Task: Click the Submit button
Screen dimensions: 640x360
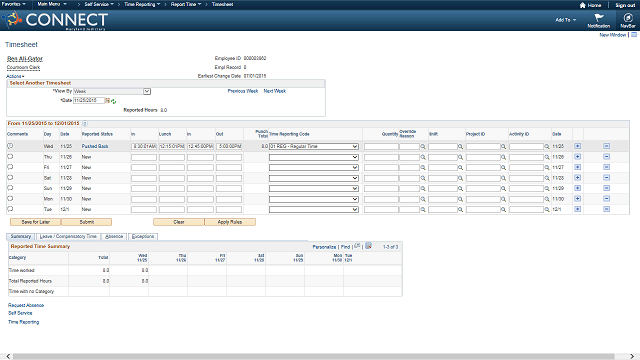Action: 87,222
